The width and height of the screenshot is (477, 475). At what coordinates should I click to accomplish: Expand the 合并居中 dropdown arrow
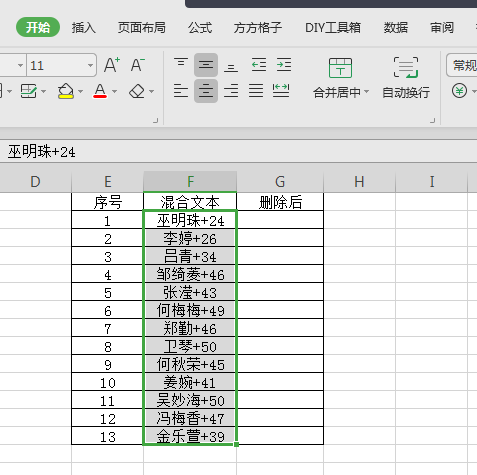pyautogui.click(x=367, y=92)
